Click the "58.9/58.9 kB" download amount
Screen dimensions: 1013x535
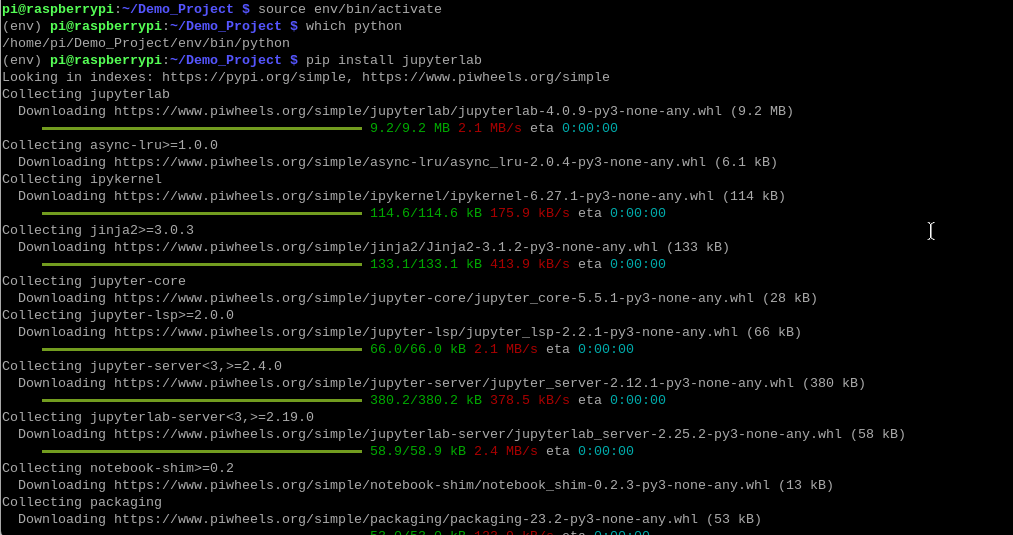(x=418, y=451)
